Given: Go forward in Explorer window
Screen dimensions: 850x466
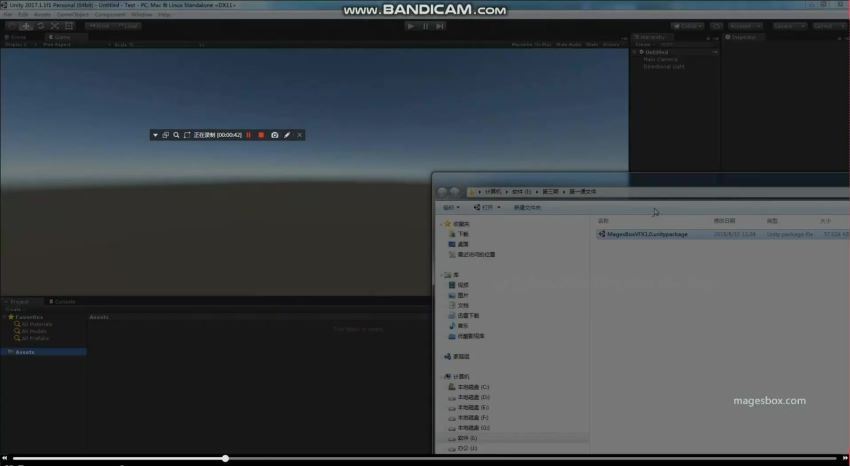Looking at the screenshot, I should pos(455,192).
